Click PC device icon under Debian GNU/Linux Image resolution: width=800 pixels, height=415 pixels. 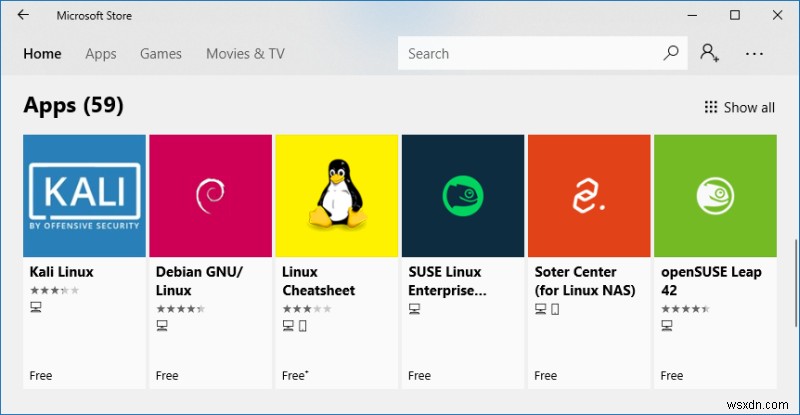point(162,325)
